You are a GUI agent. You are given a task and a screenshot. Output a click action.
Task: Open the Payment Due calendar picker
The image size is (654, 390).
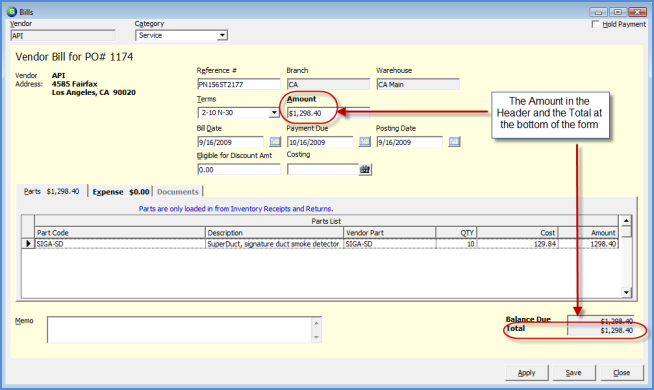click(x=365, y=142)
